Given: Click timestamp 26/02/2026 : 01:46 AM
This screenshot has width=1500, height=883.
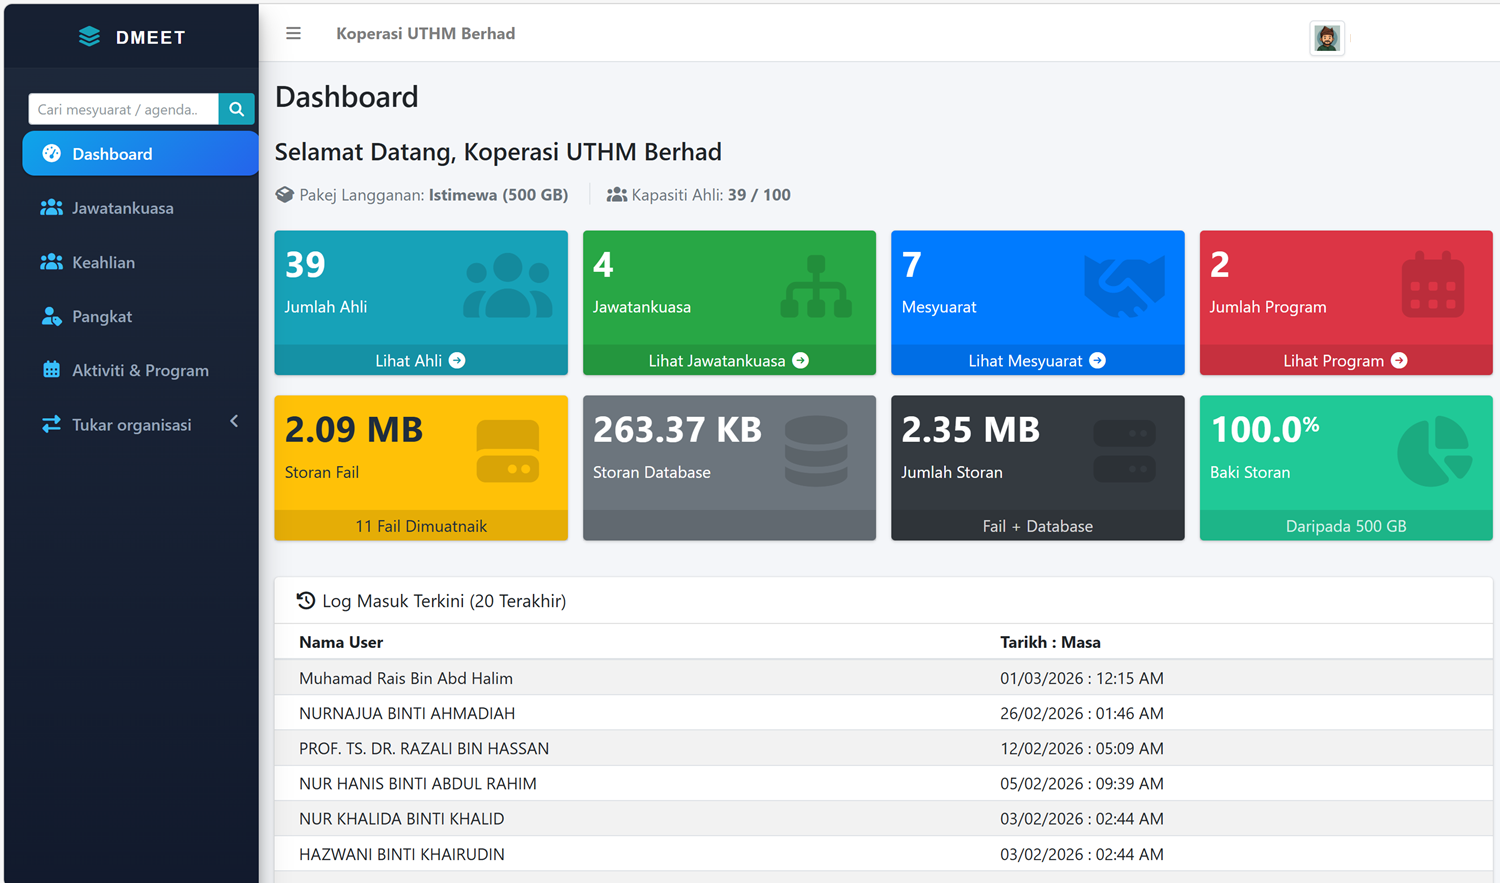Looking at the screenshot, I should pyautogui.click(x=1082, y=713).
